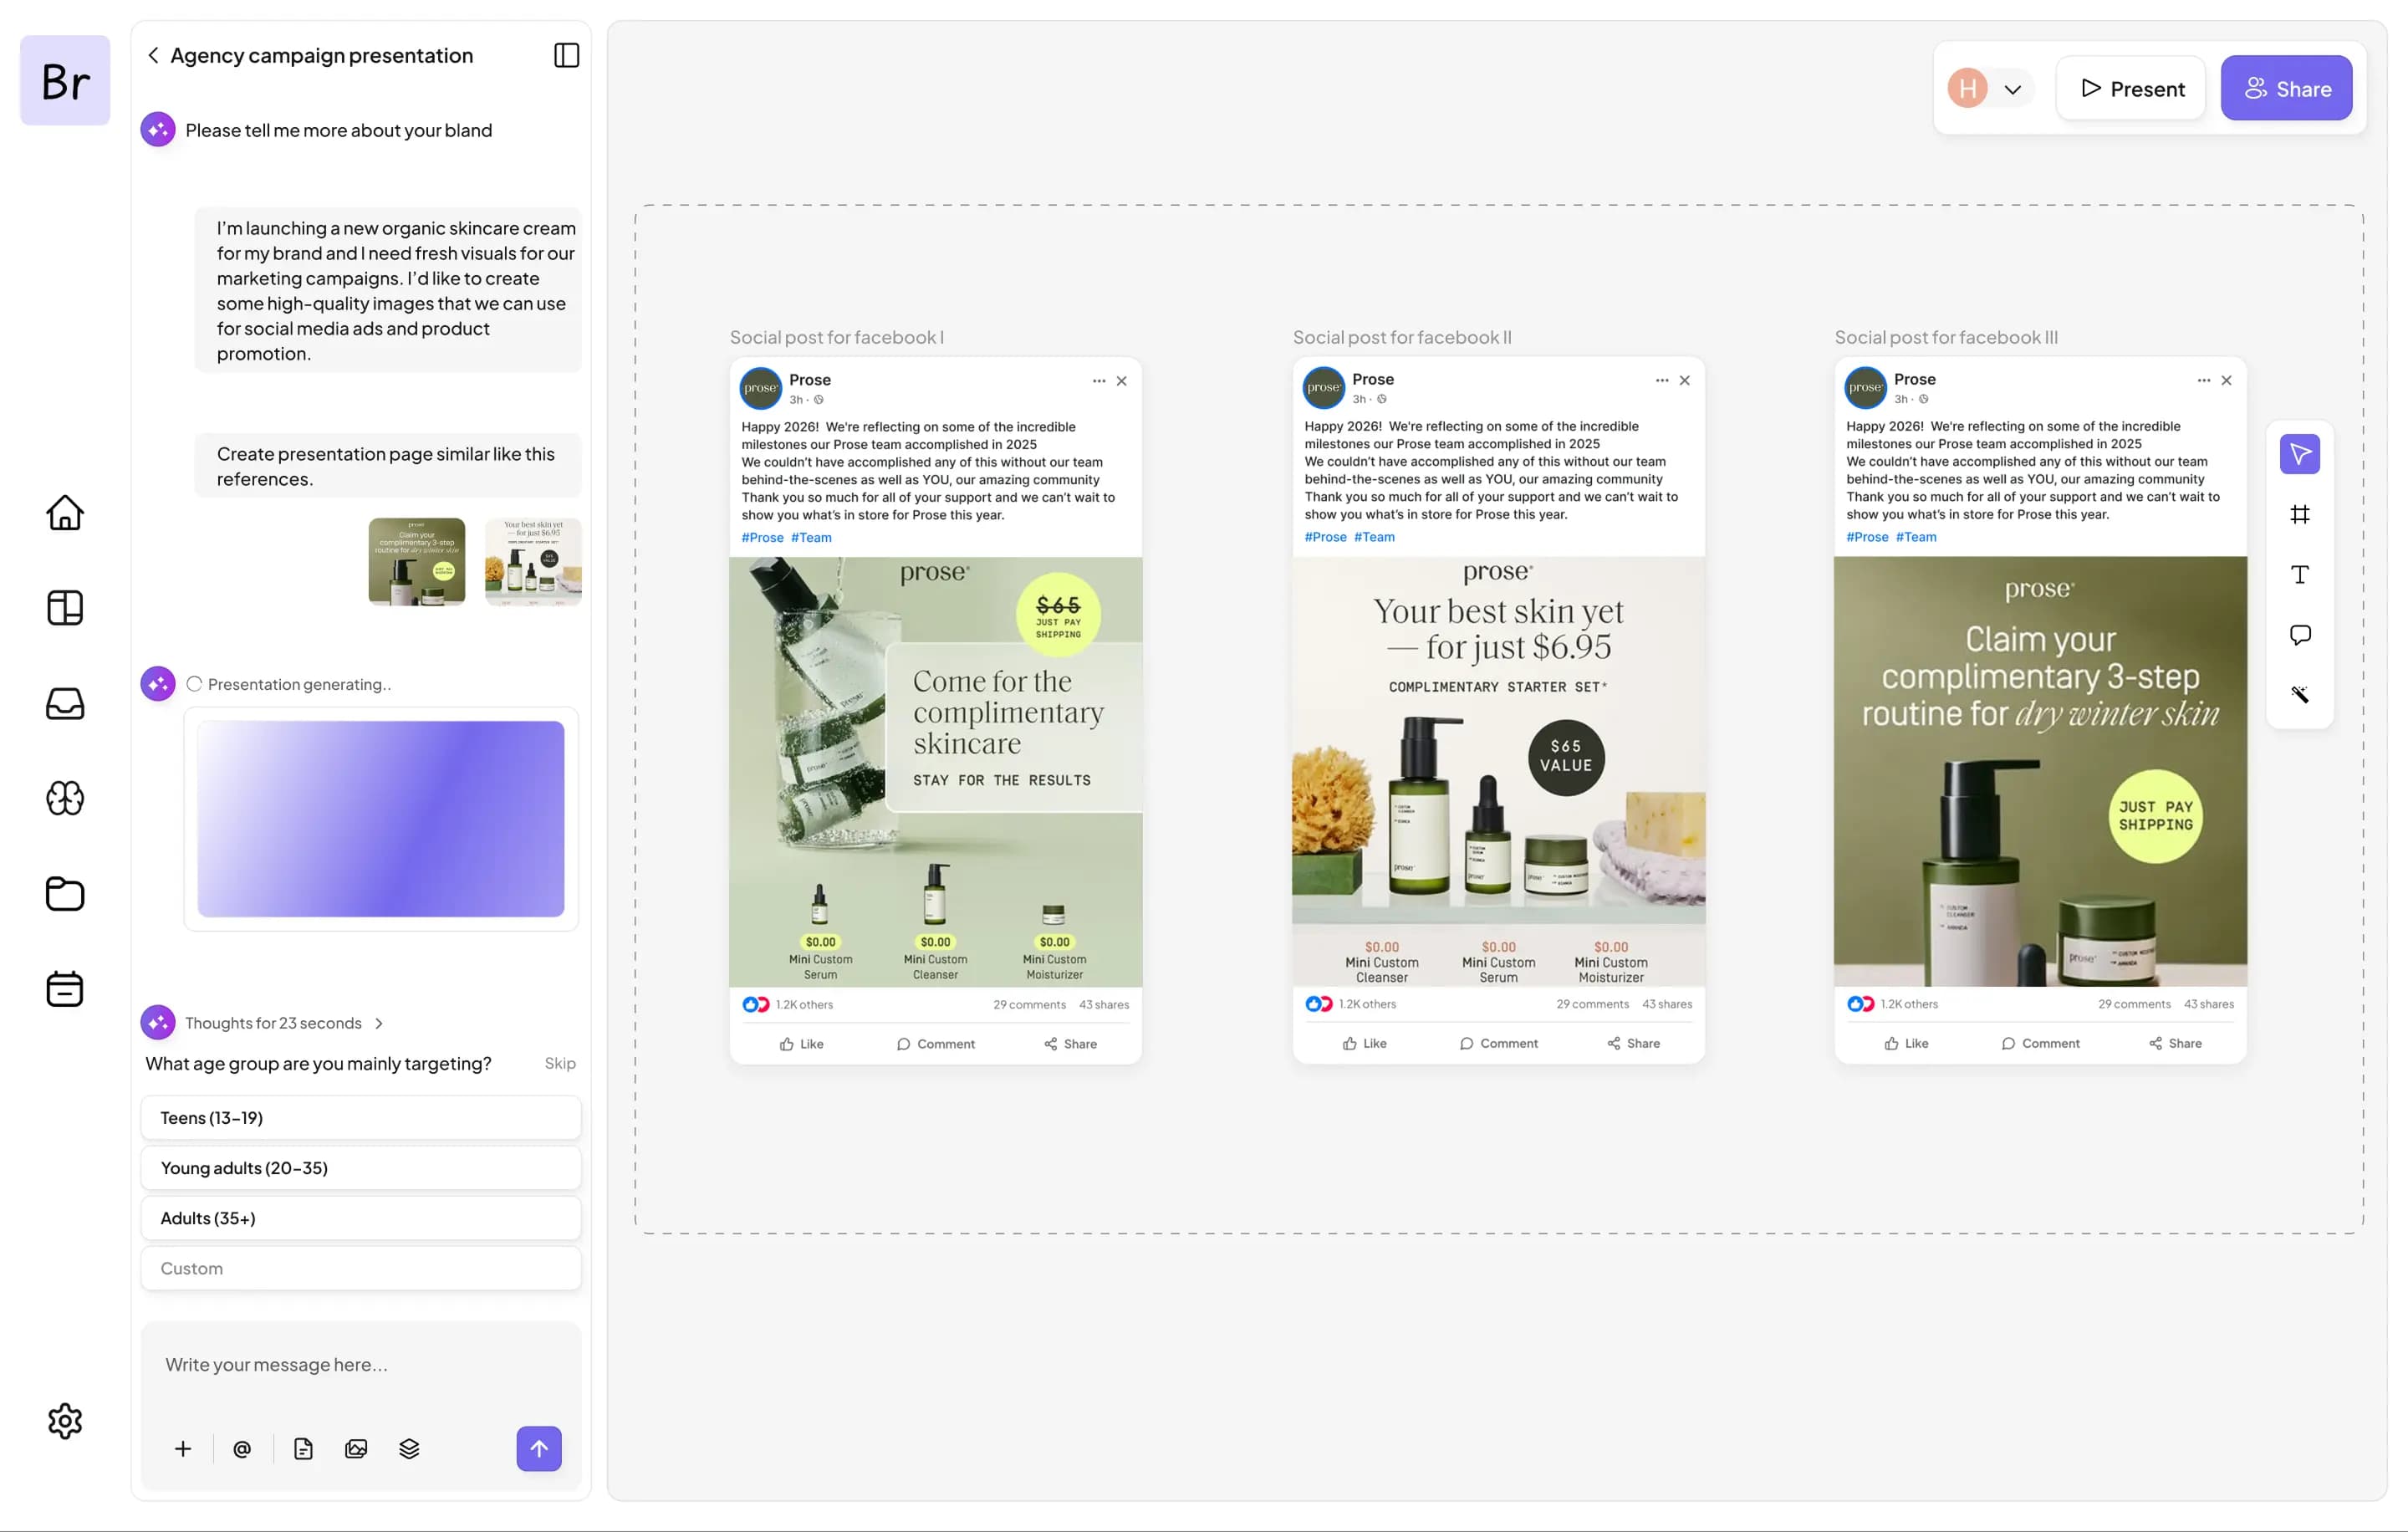Click the @ mention icon
The image size is (2408, 1532).
coord(242,1448)
